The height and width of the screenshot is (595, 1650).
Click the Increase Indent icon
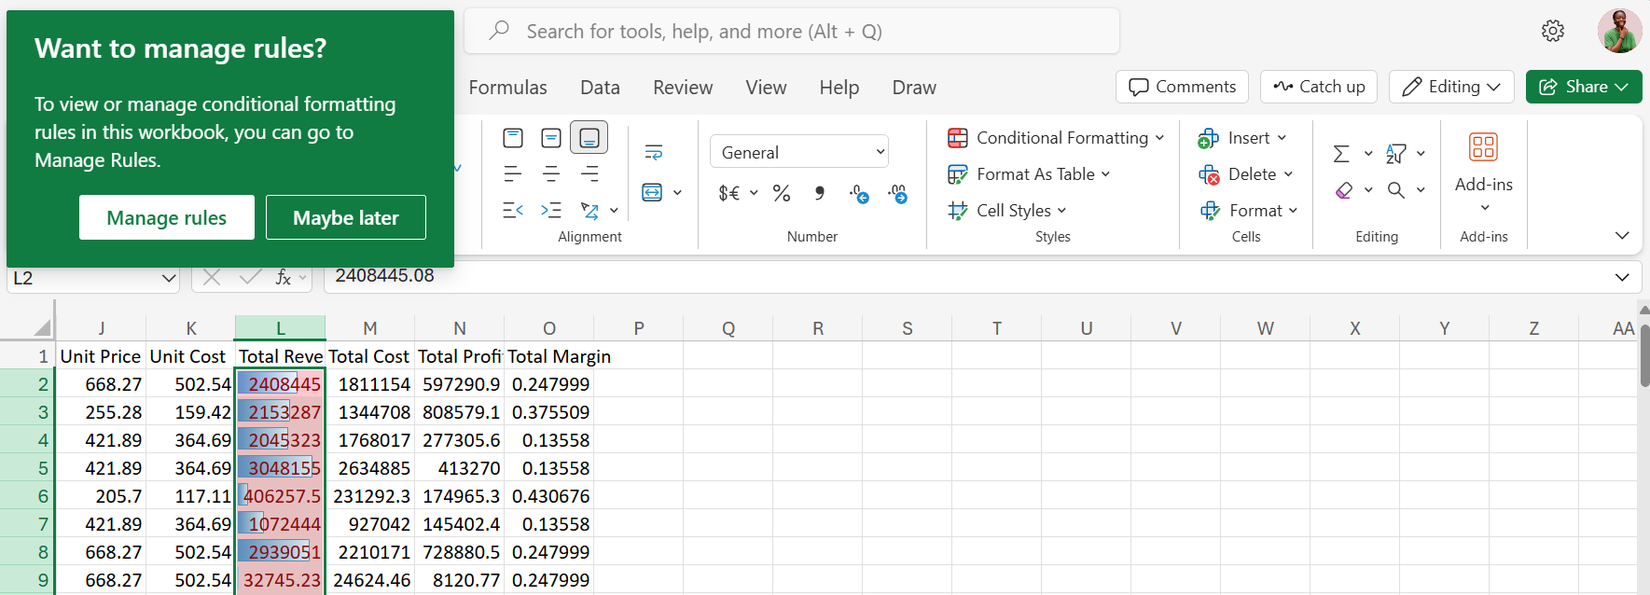[551, 210]
